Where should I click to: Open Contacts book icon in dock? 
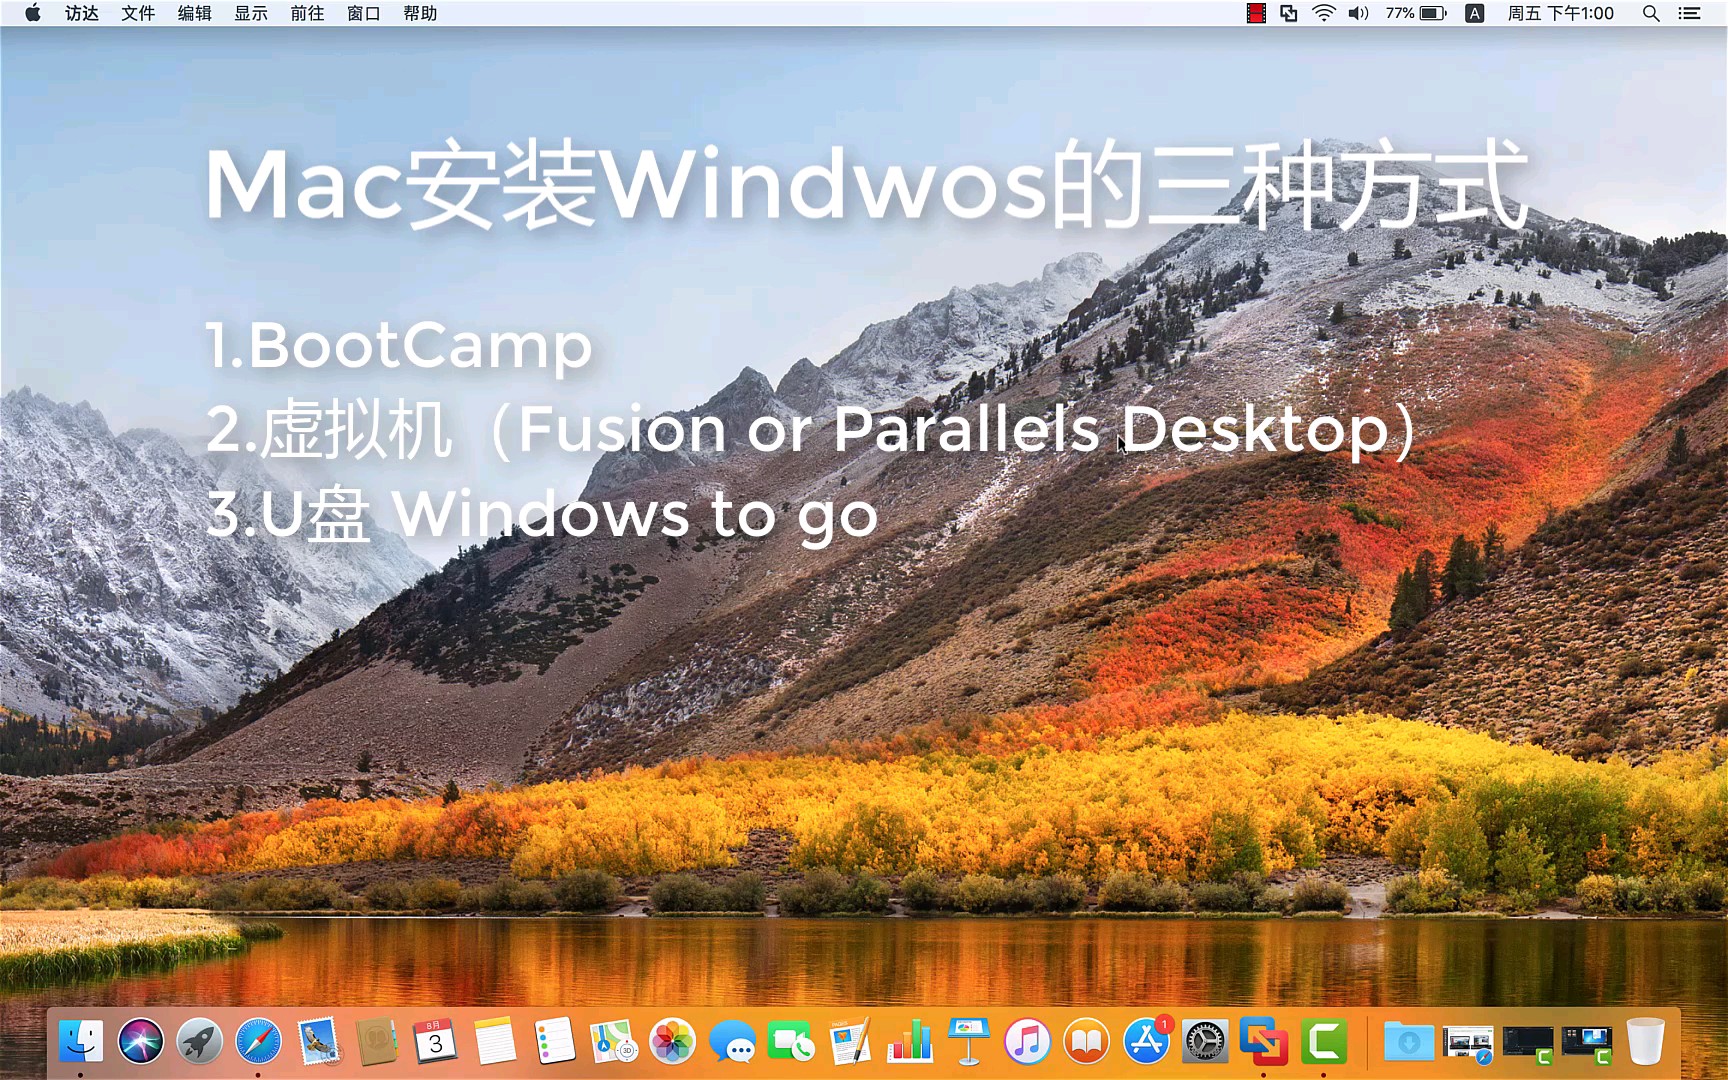click(377, 1042)
